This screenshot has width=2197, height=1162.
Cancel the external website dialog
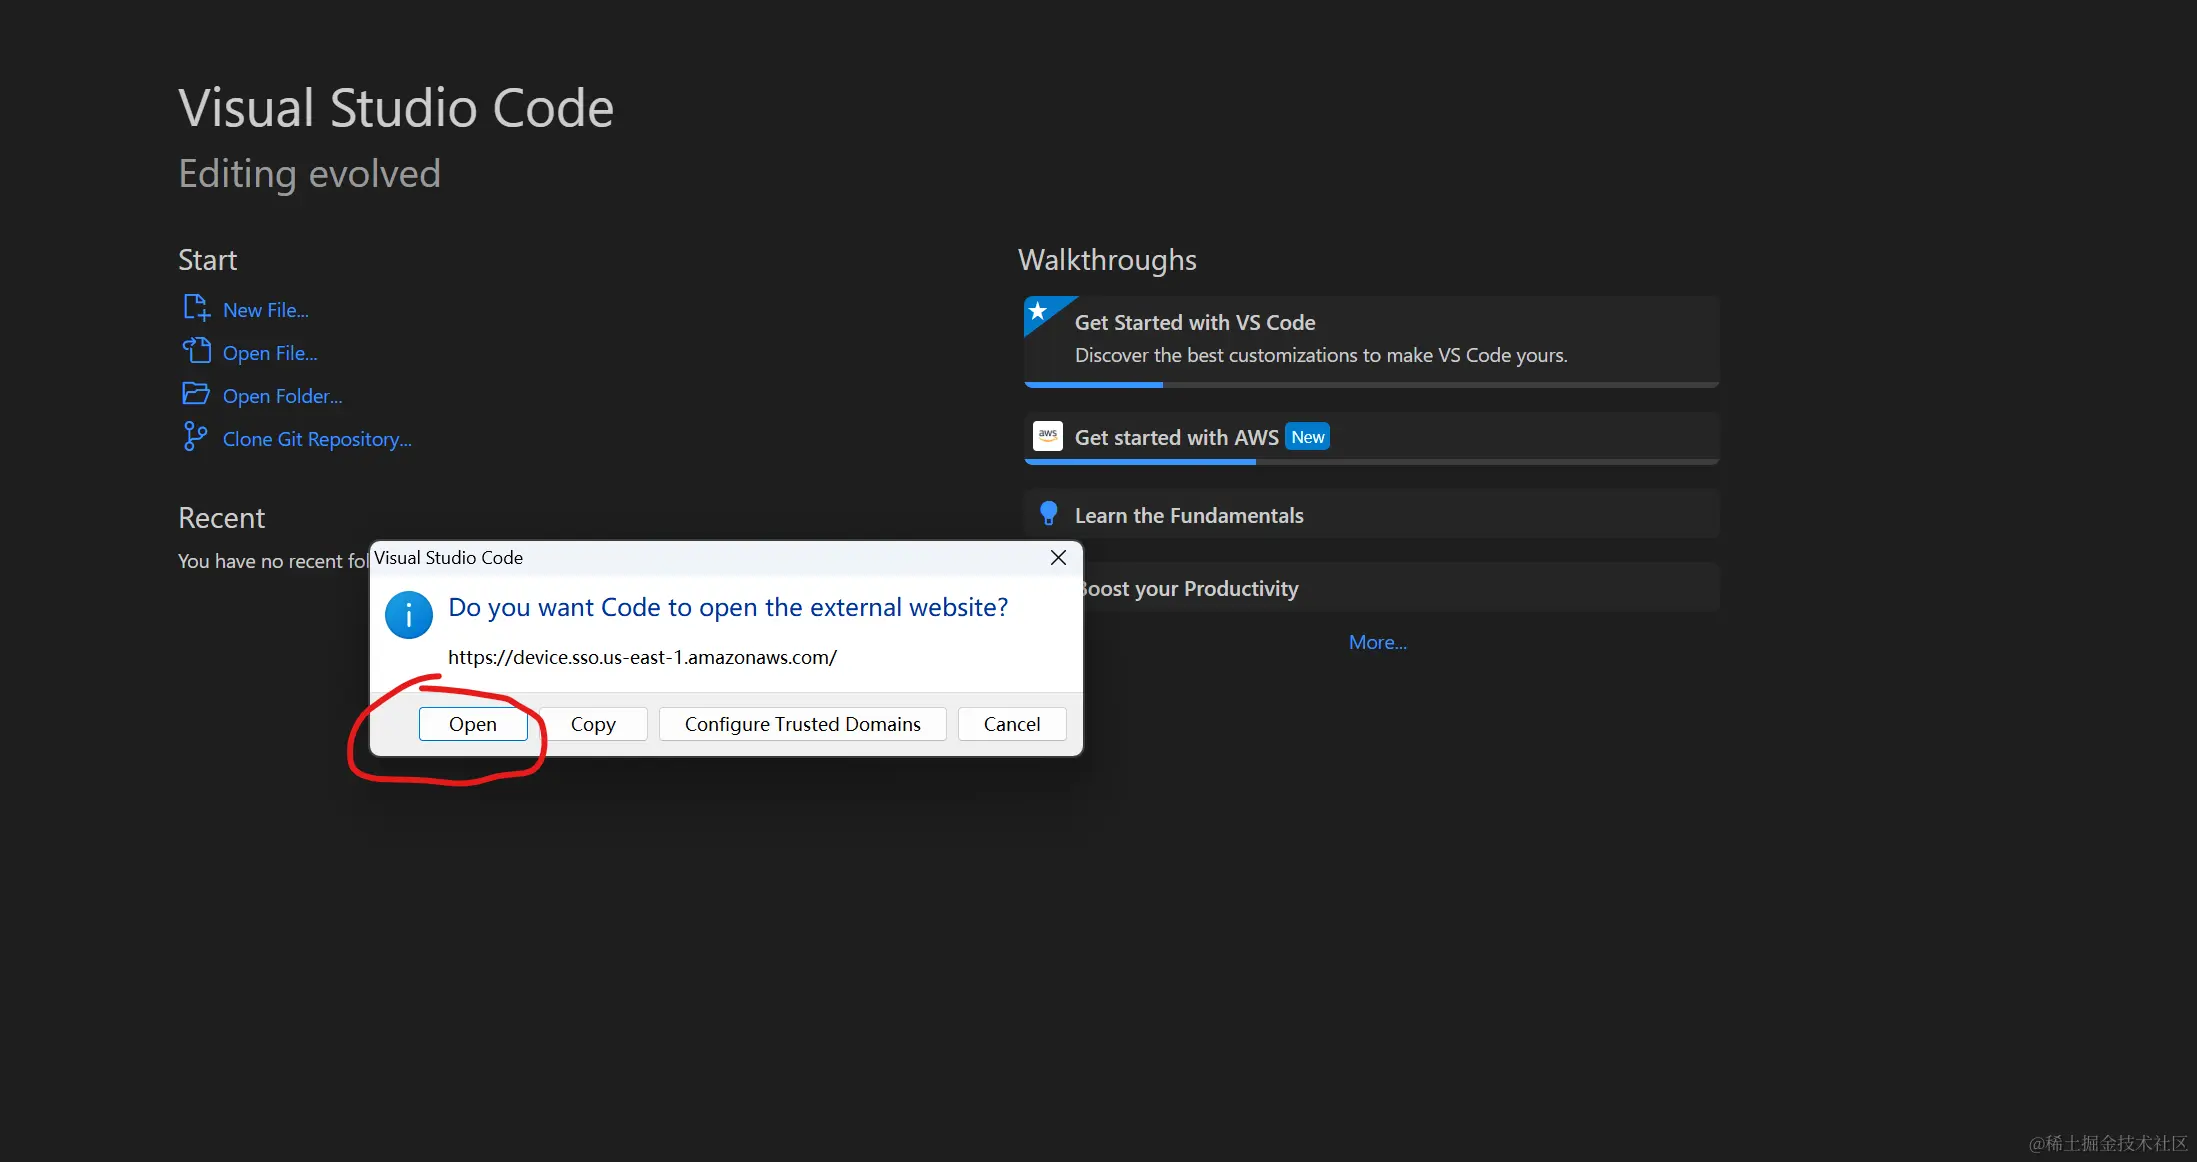[x=1012, y=724]
